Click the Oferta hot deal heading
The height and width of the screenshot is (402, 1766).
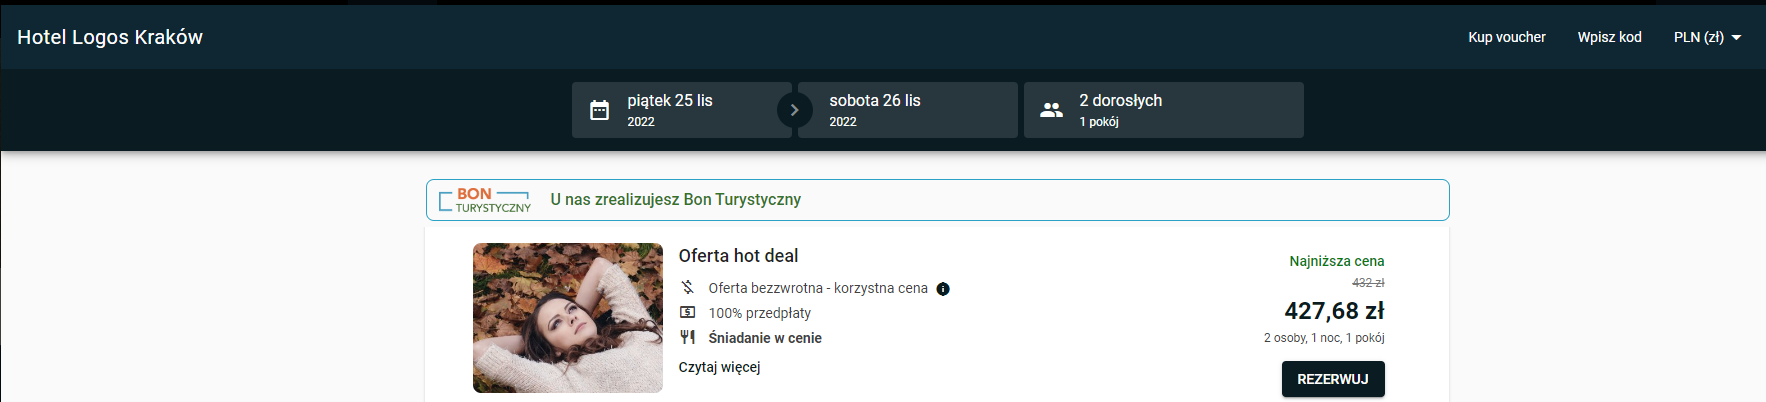coord(738,256)
